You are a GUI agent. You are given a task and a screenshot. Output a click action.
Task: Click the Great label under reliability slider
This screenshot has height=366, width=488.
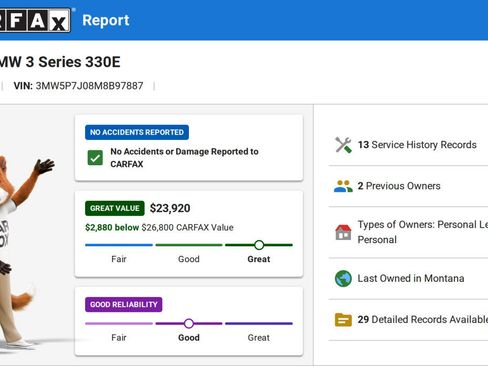coord(259,338)
